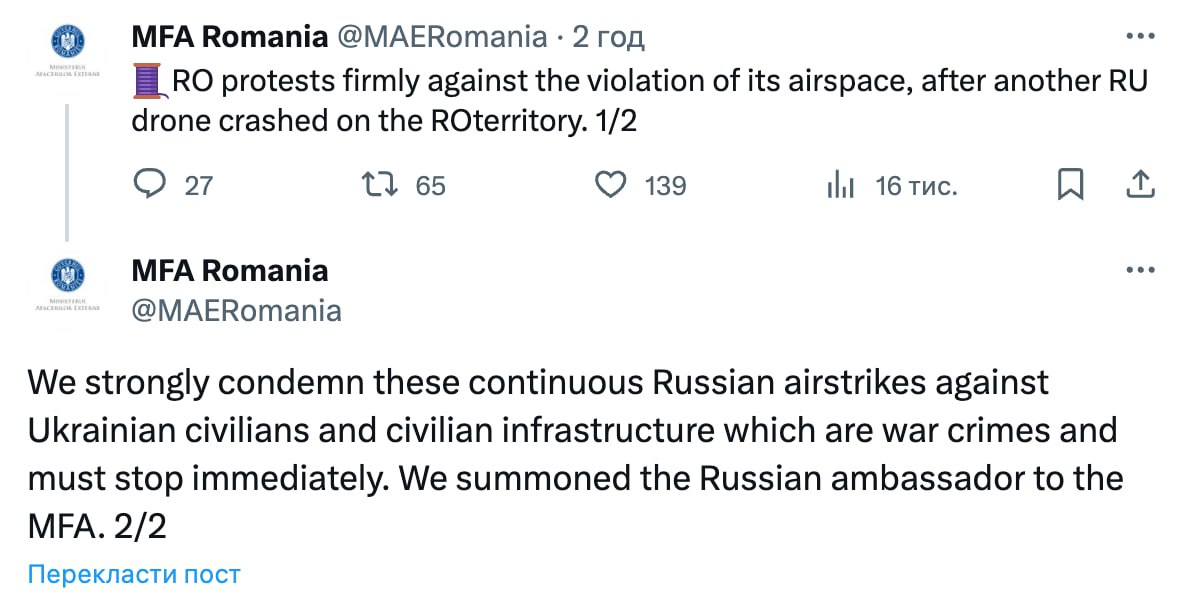1190x606 pixels.
Task: Open the first tweet's text body
Action: [640, 100]
